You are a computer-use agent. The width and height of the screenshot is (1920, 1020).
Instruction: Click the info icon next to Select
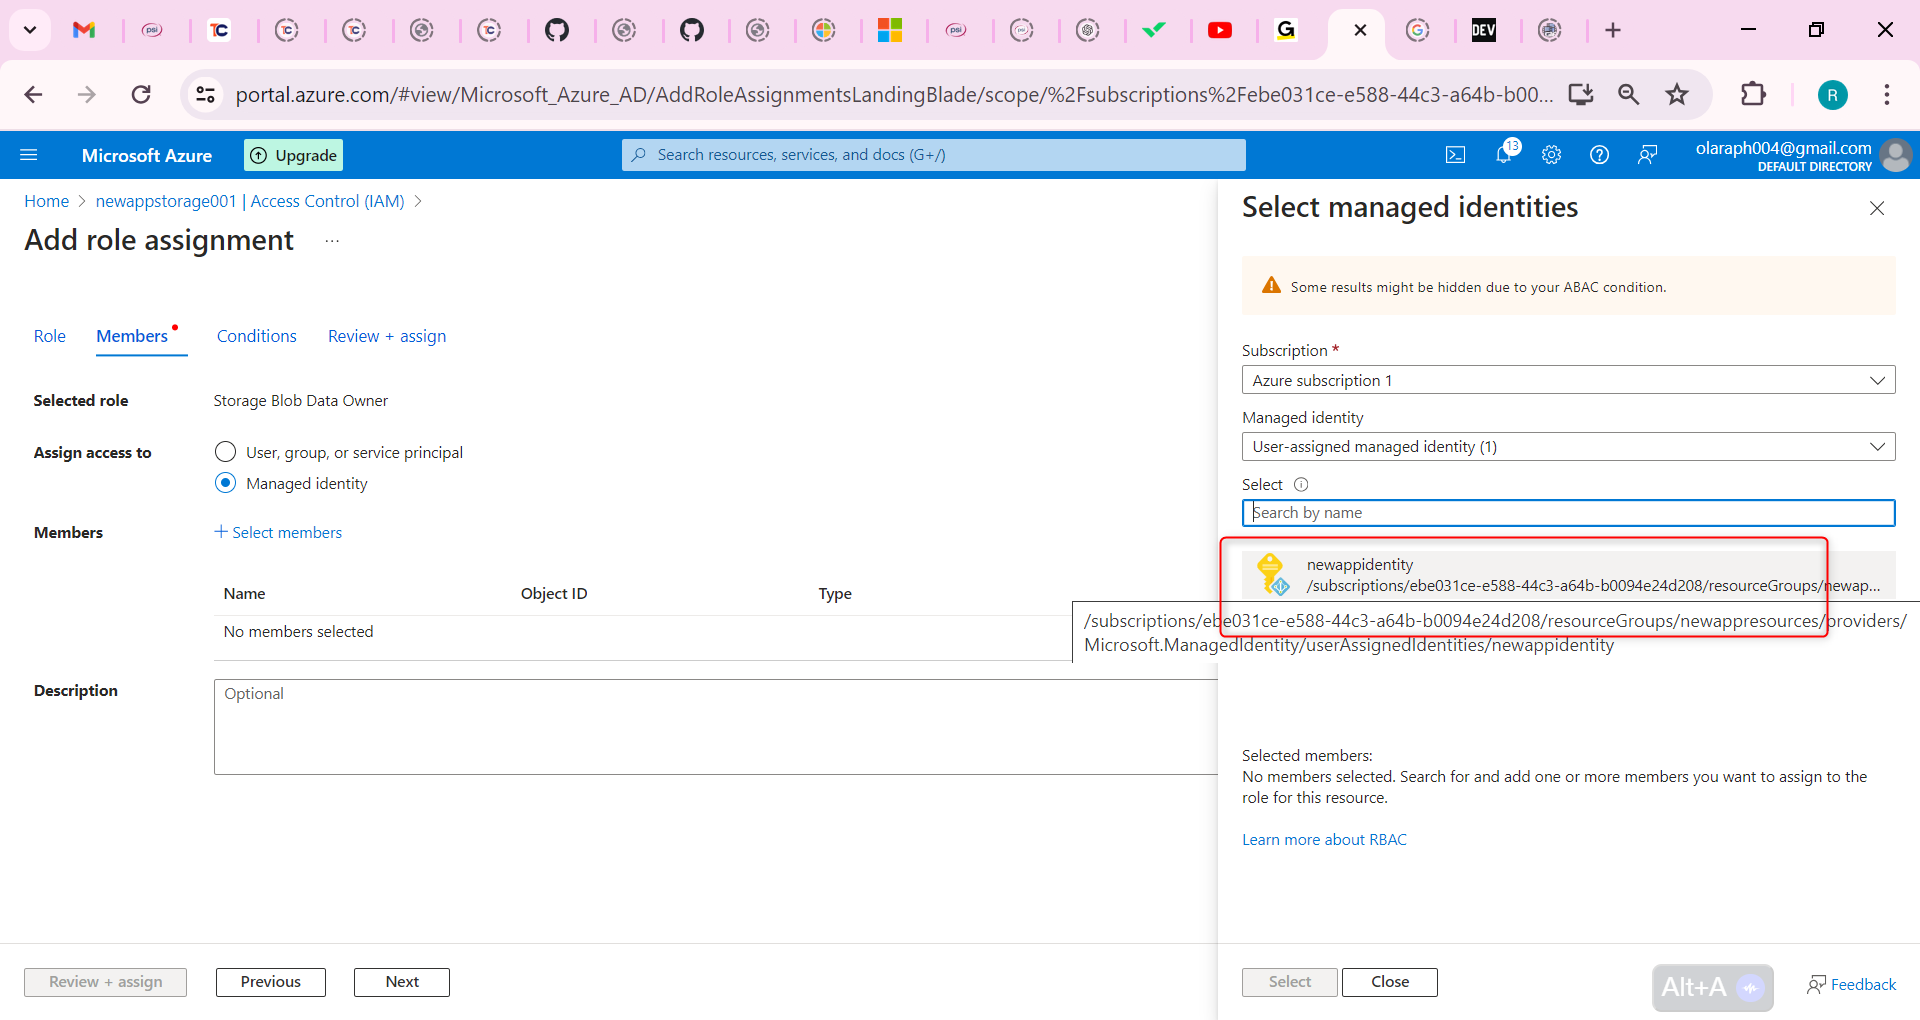[x=1301, y=485]
